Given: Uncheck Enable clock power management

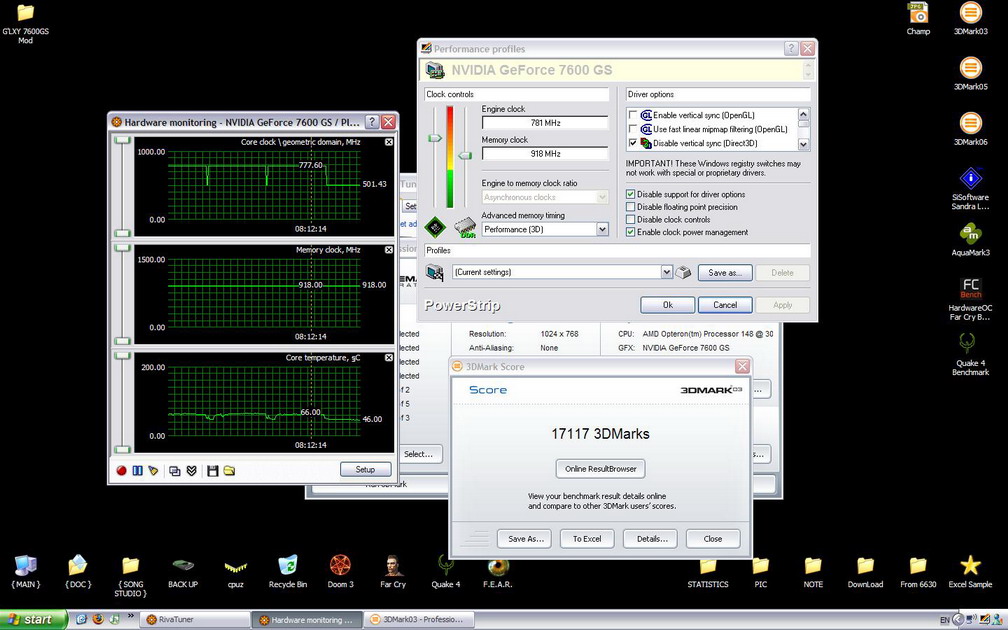Looking at the screenshot, I should point(631,232).
